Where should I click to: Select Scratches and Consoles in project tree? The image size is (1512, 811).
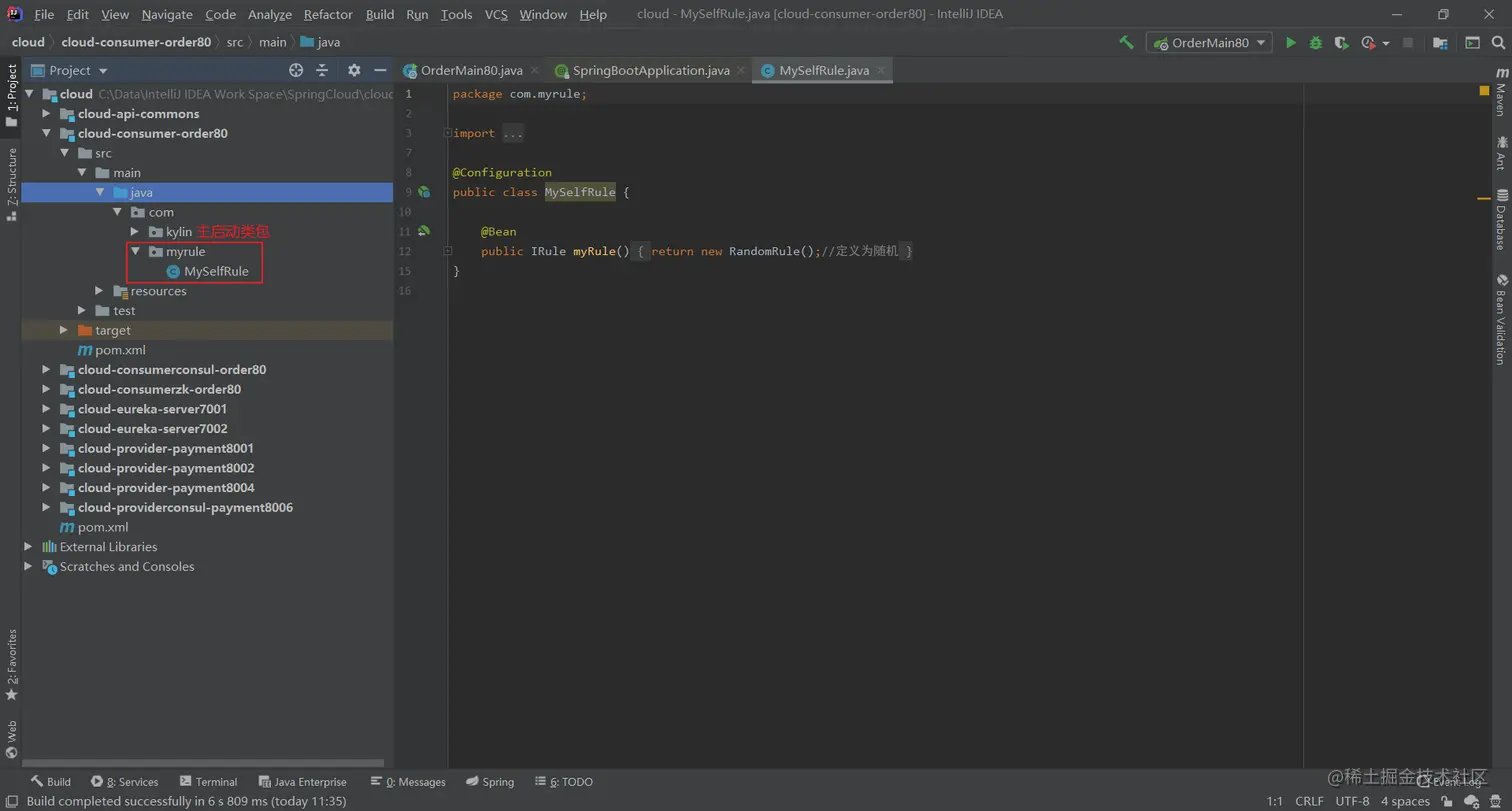127,567
